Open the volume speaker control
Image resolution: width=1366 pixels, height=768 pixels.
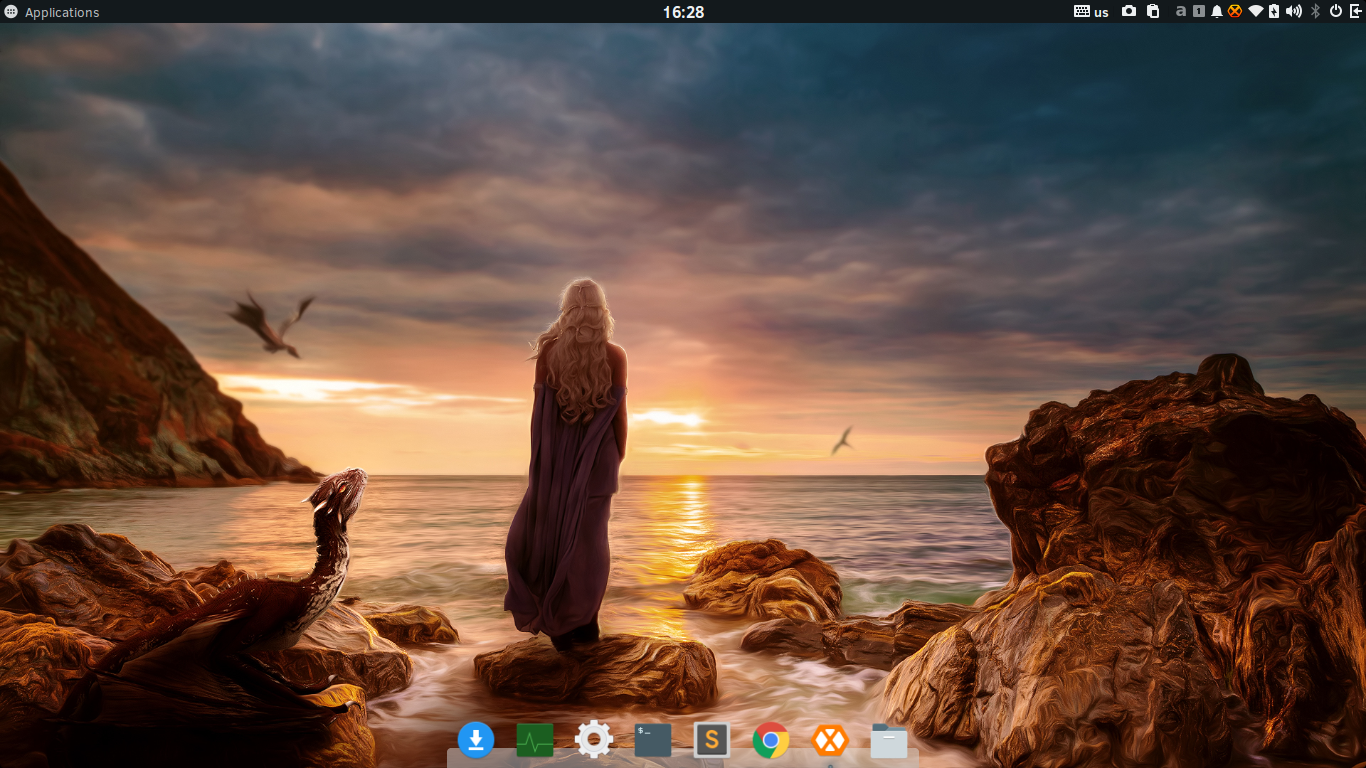tap(1294, 11)
